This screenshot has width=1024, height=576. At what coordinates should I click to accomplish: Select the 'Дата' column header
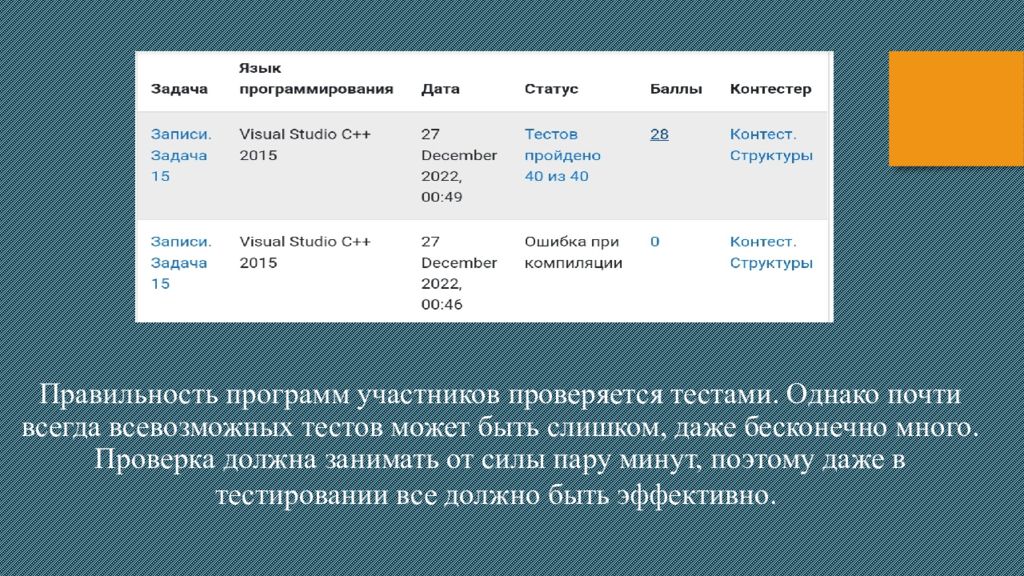(440, 89)
